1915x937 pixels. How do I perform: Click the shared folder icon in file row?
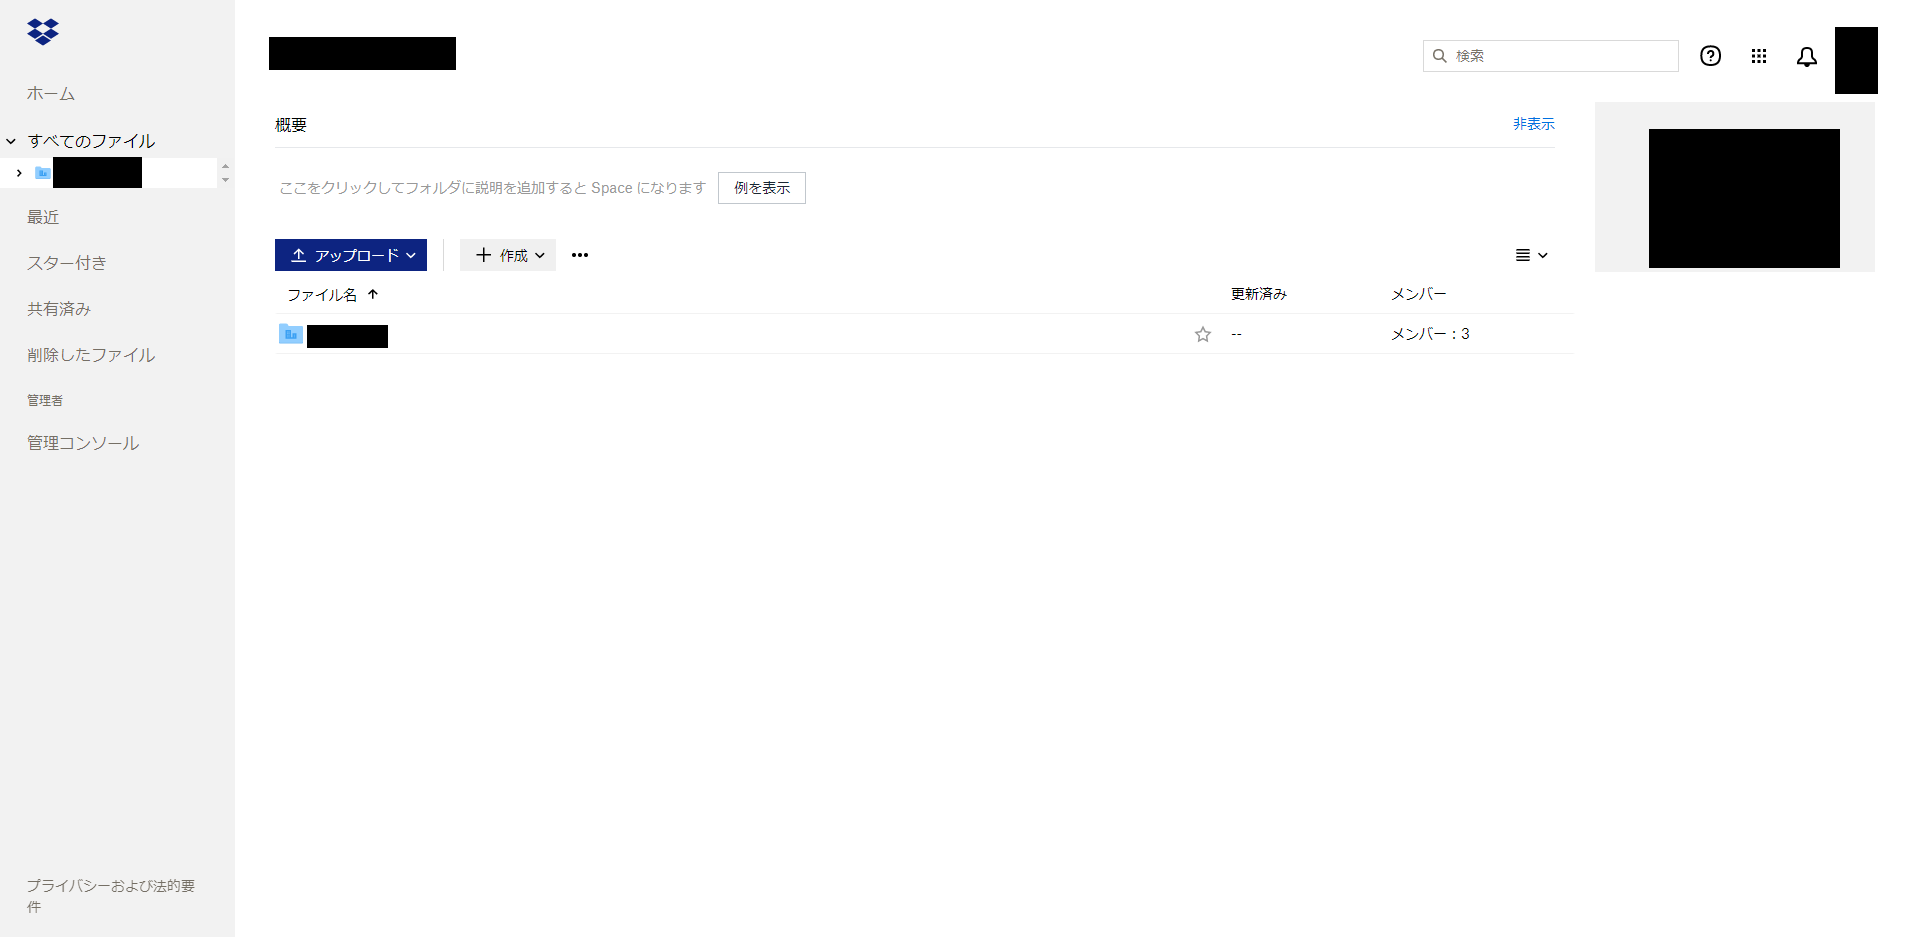tap(291, 334)
